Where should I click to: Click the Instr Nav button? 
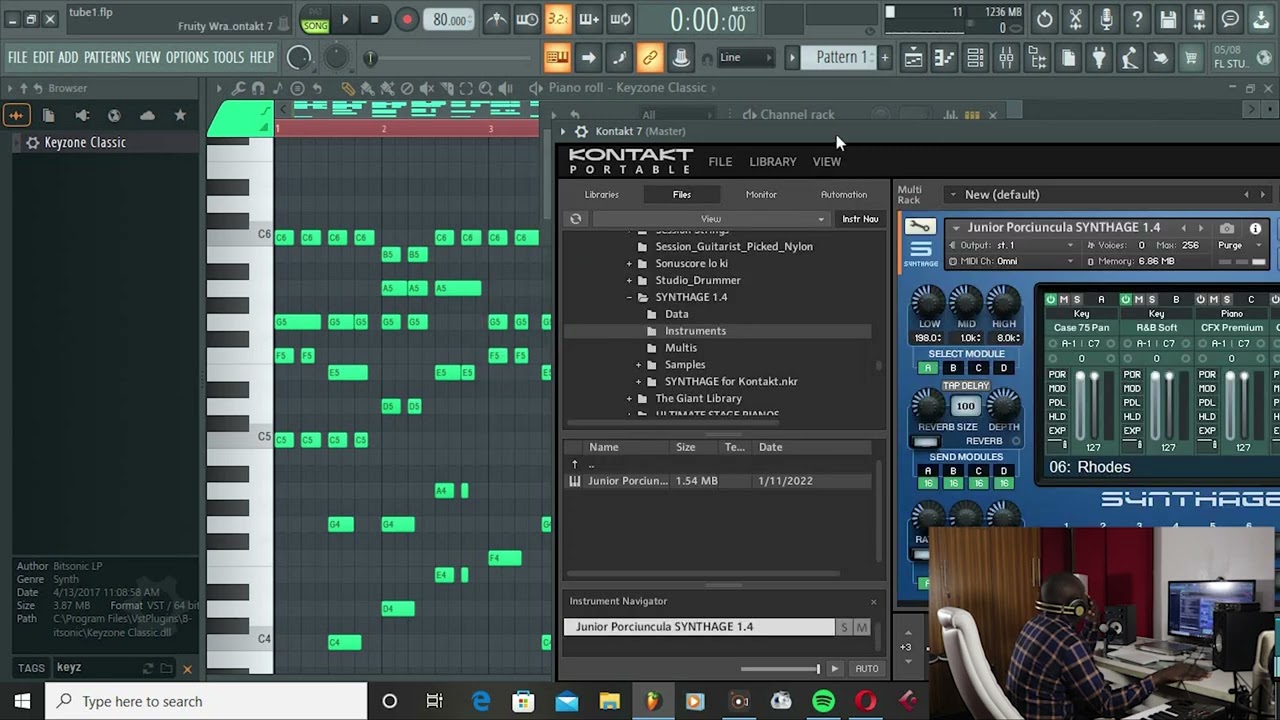(860, 219)
